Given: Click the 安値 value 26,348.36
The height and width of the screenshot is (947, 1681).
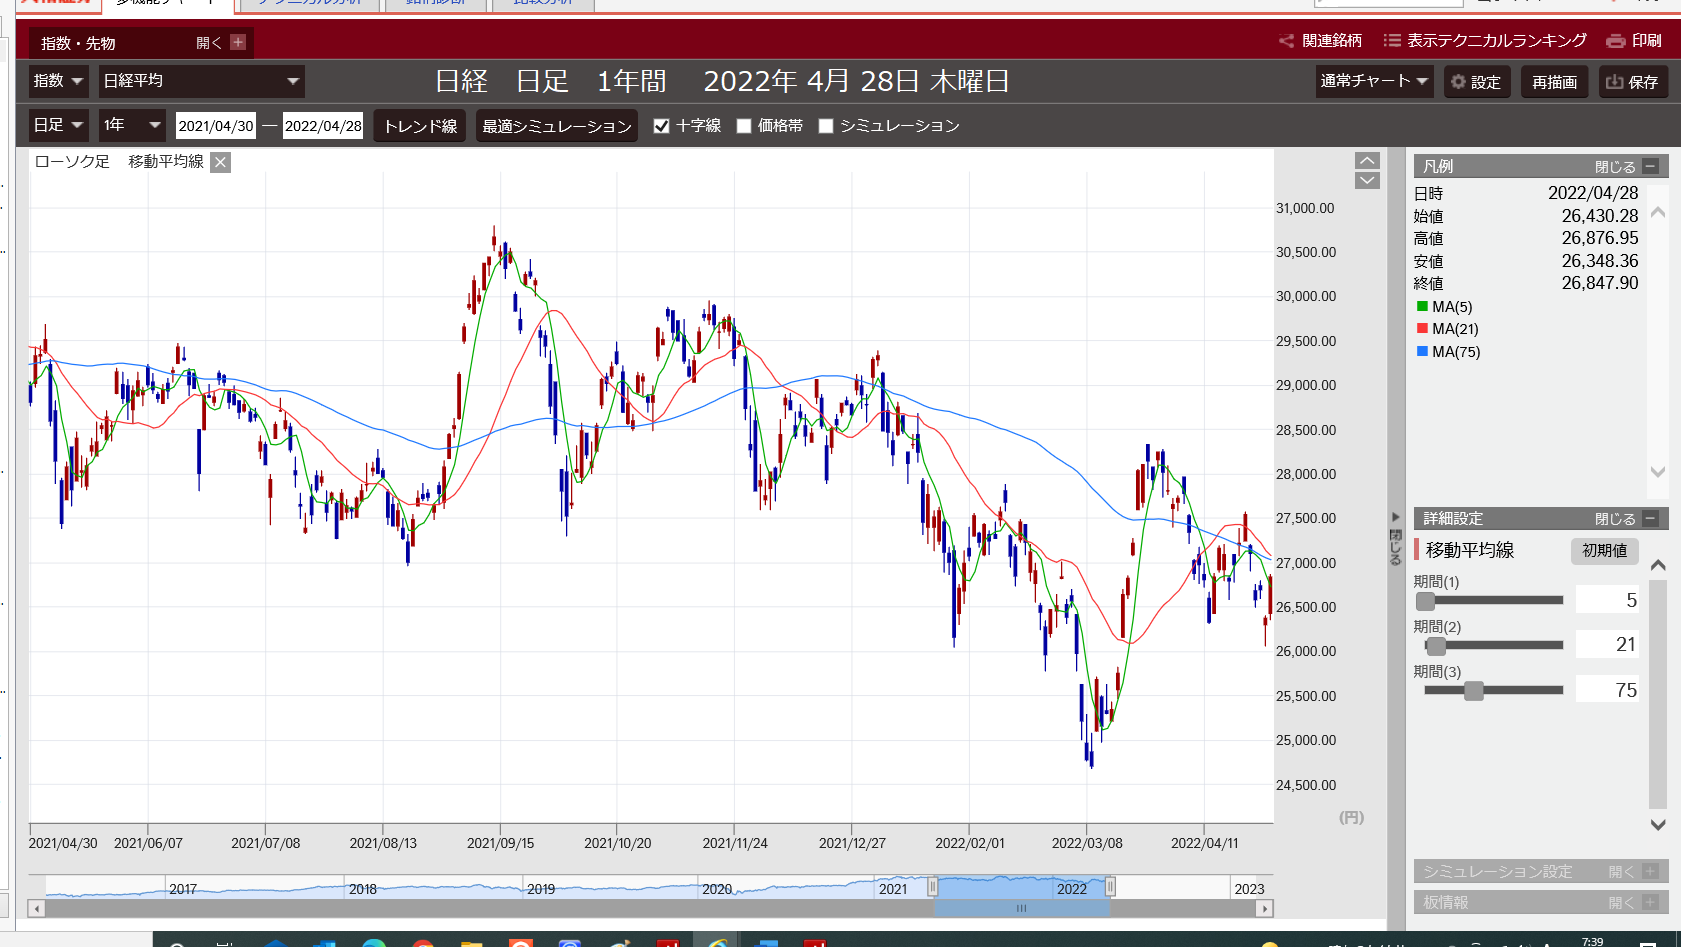Looking at the screenshot, I should [1600, 261].
